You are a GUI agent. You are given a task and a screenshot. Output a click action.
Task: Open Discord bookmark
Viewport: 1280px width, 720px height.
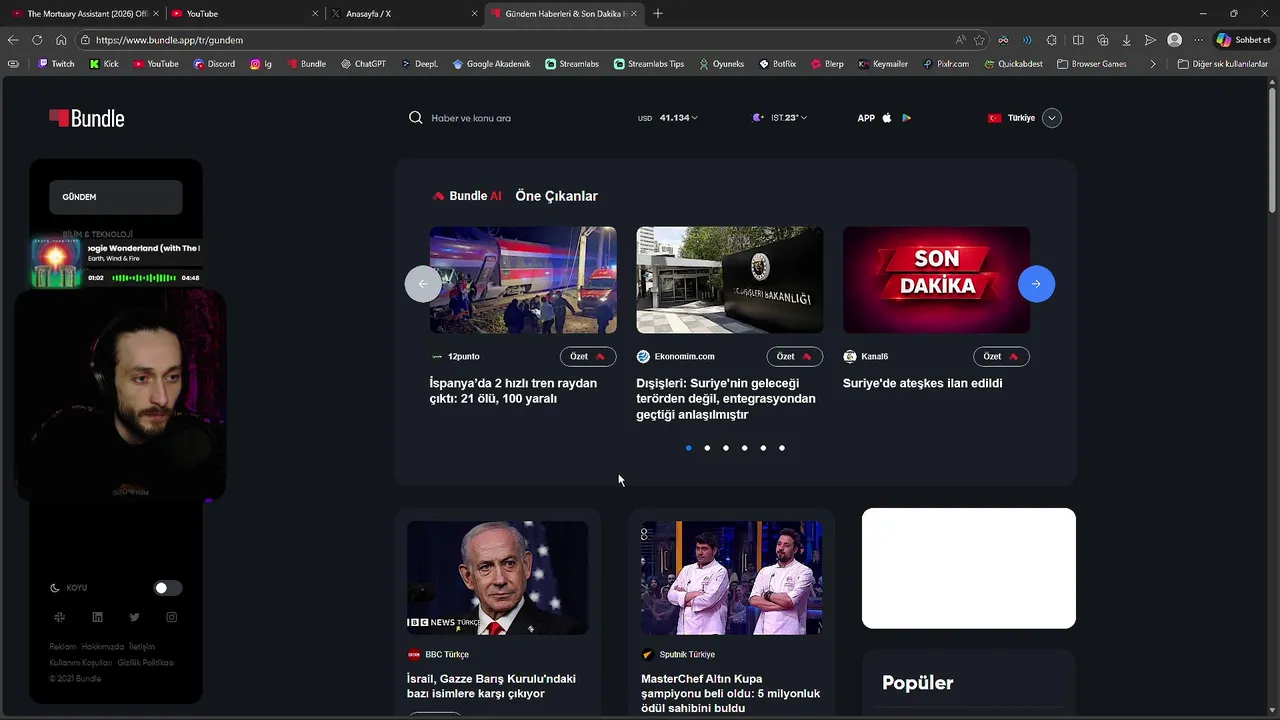[214, 64]
